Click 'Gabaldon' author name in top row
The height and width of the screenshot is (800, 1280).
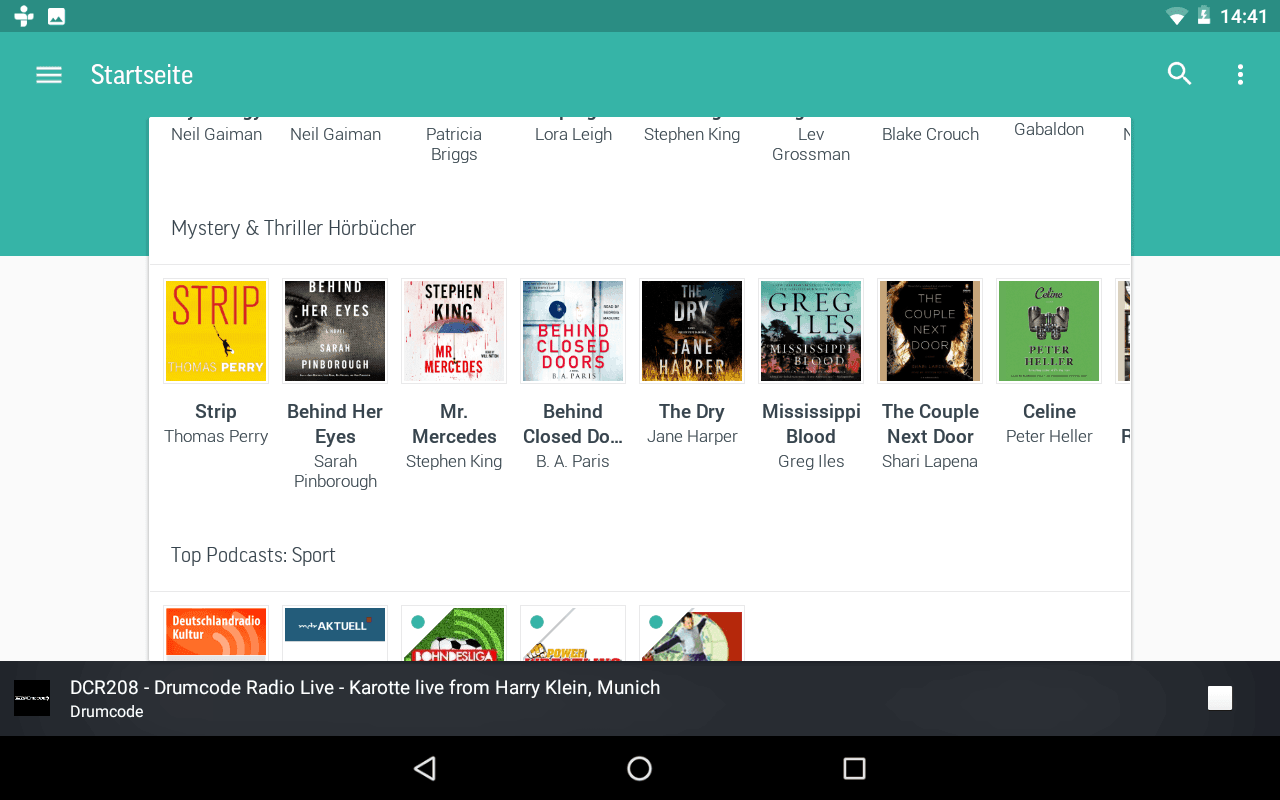coord(1049,129)
